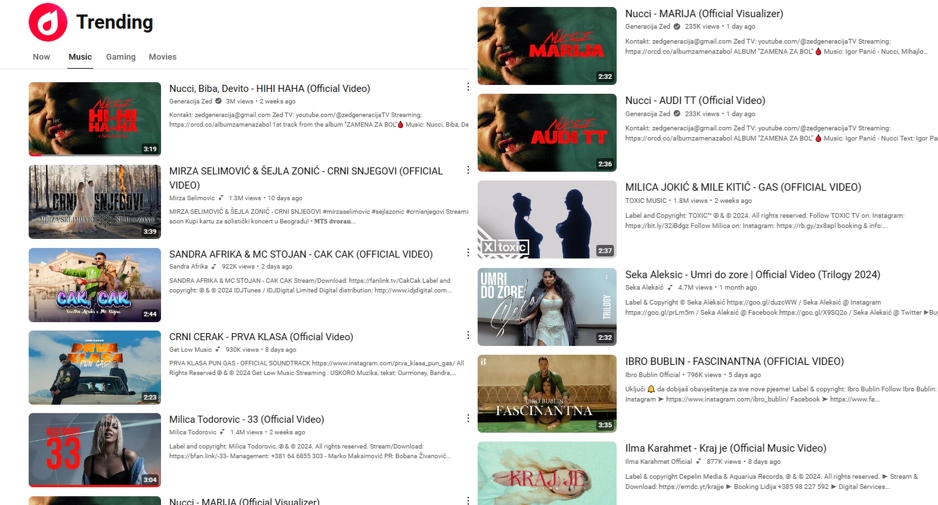Screen dimensions: 938x505
Task: Open title Milica Todorovic - 33 (Official Video)
Action: point(246,419)
